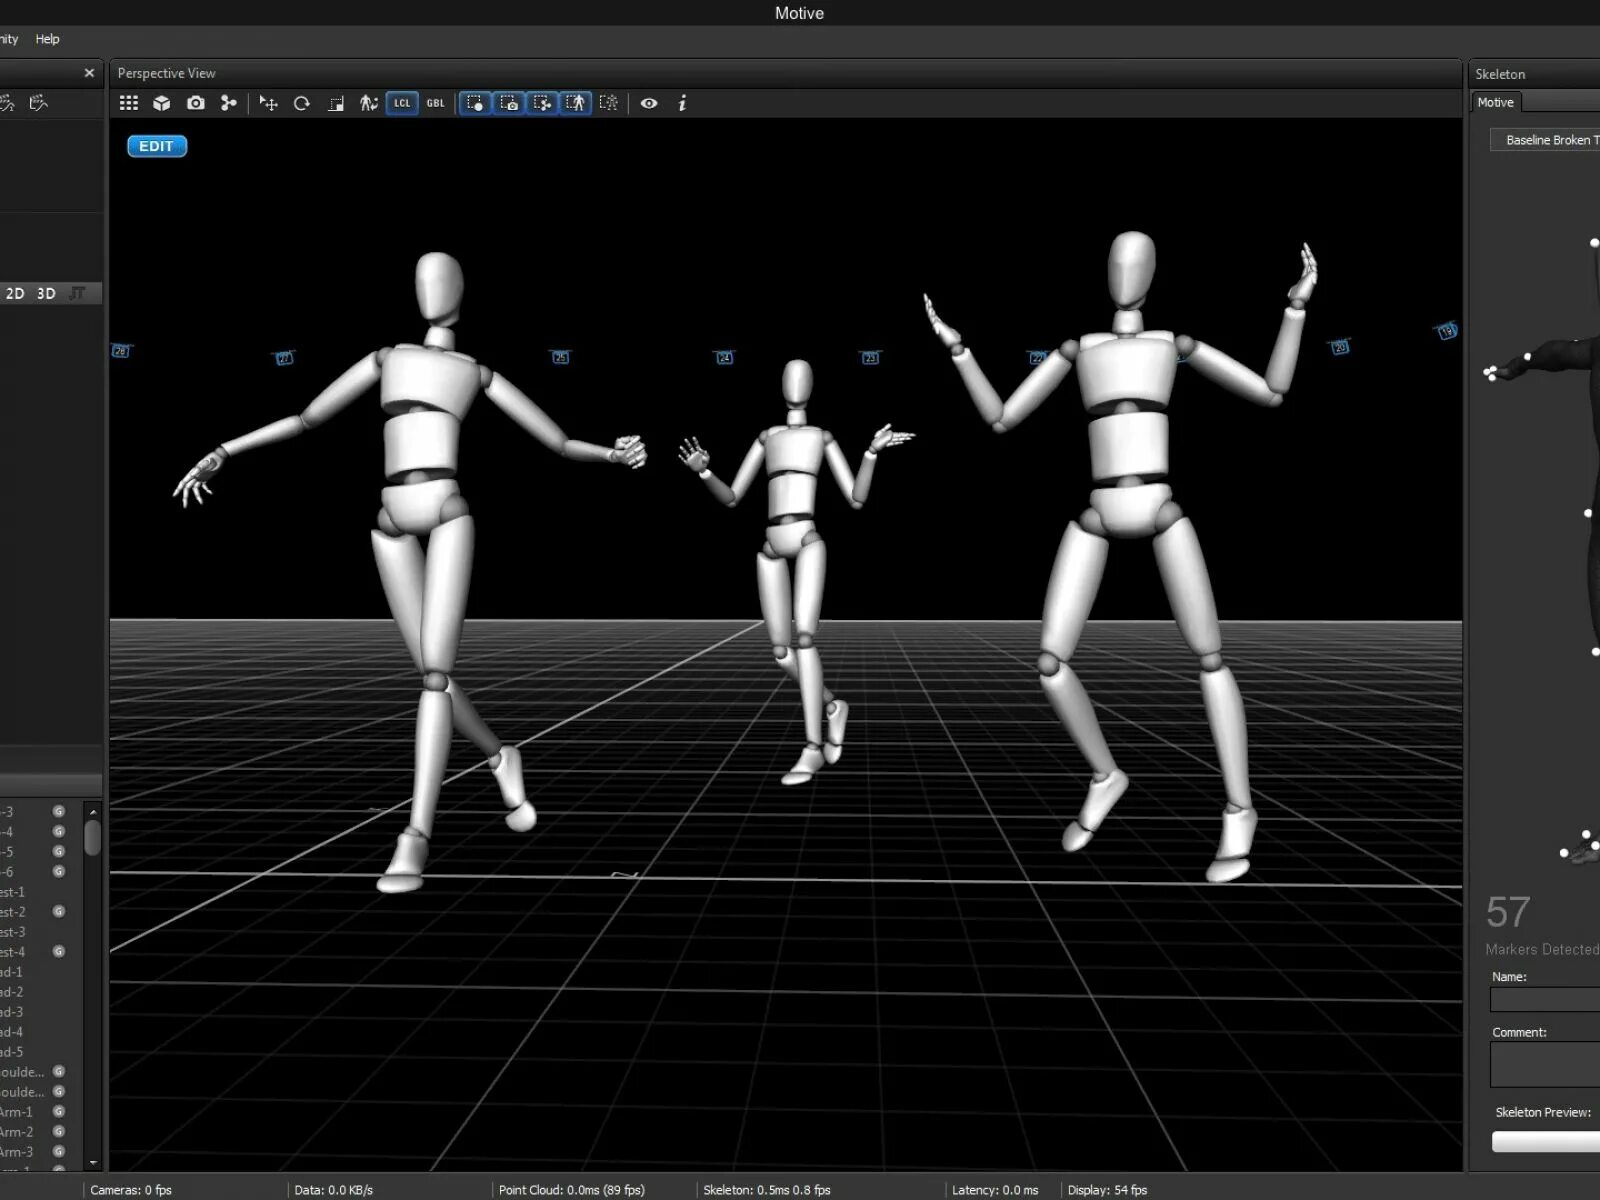Click the Skeleton Preview slider bar
Image resolution: width=1600 pixels, height=1200 pixels.
pos(1546,1142)
